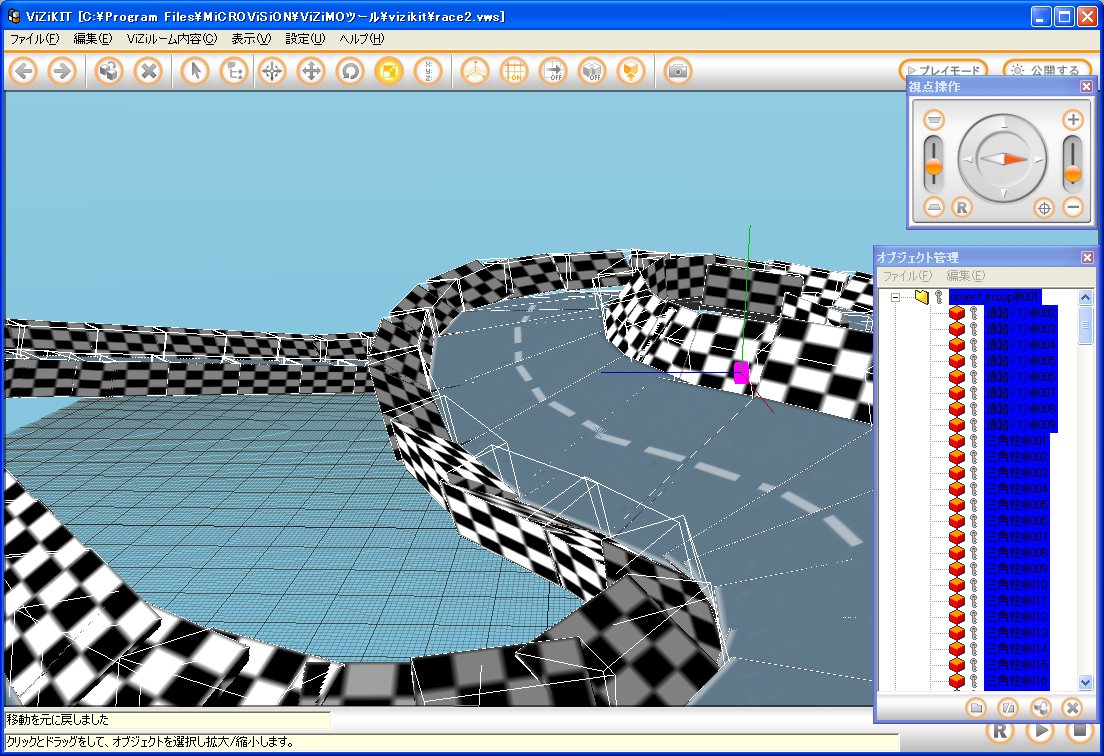Select the arrow pointer selection tool

tap(195, 71)
